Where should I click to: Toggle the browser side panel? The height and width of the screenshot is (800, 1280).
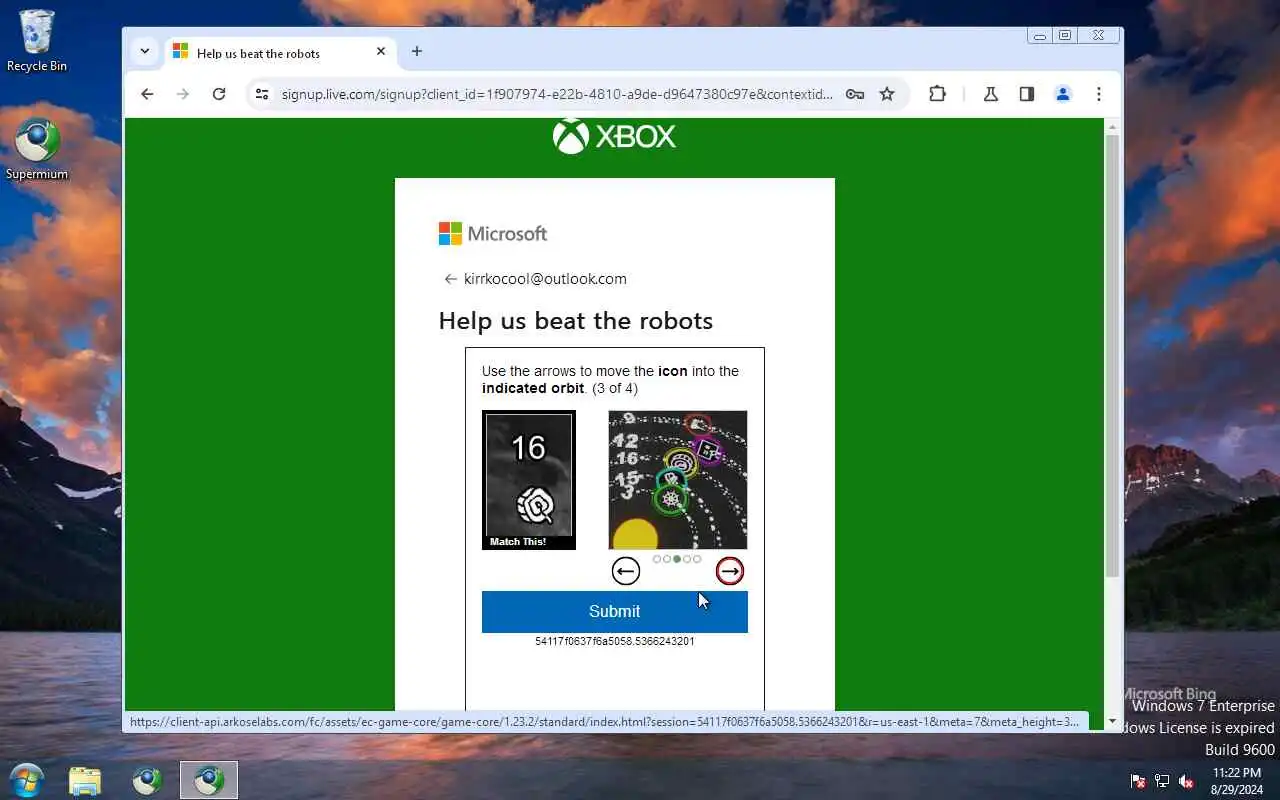coord(1027,94)
